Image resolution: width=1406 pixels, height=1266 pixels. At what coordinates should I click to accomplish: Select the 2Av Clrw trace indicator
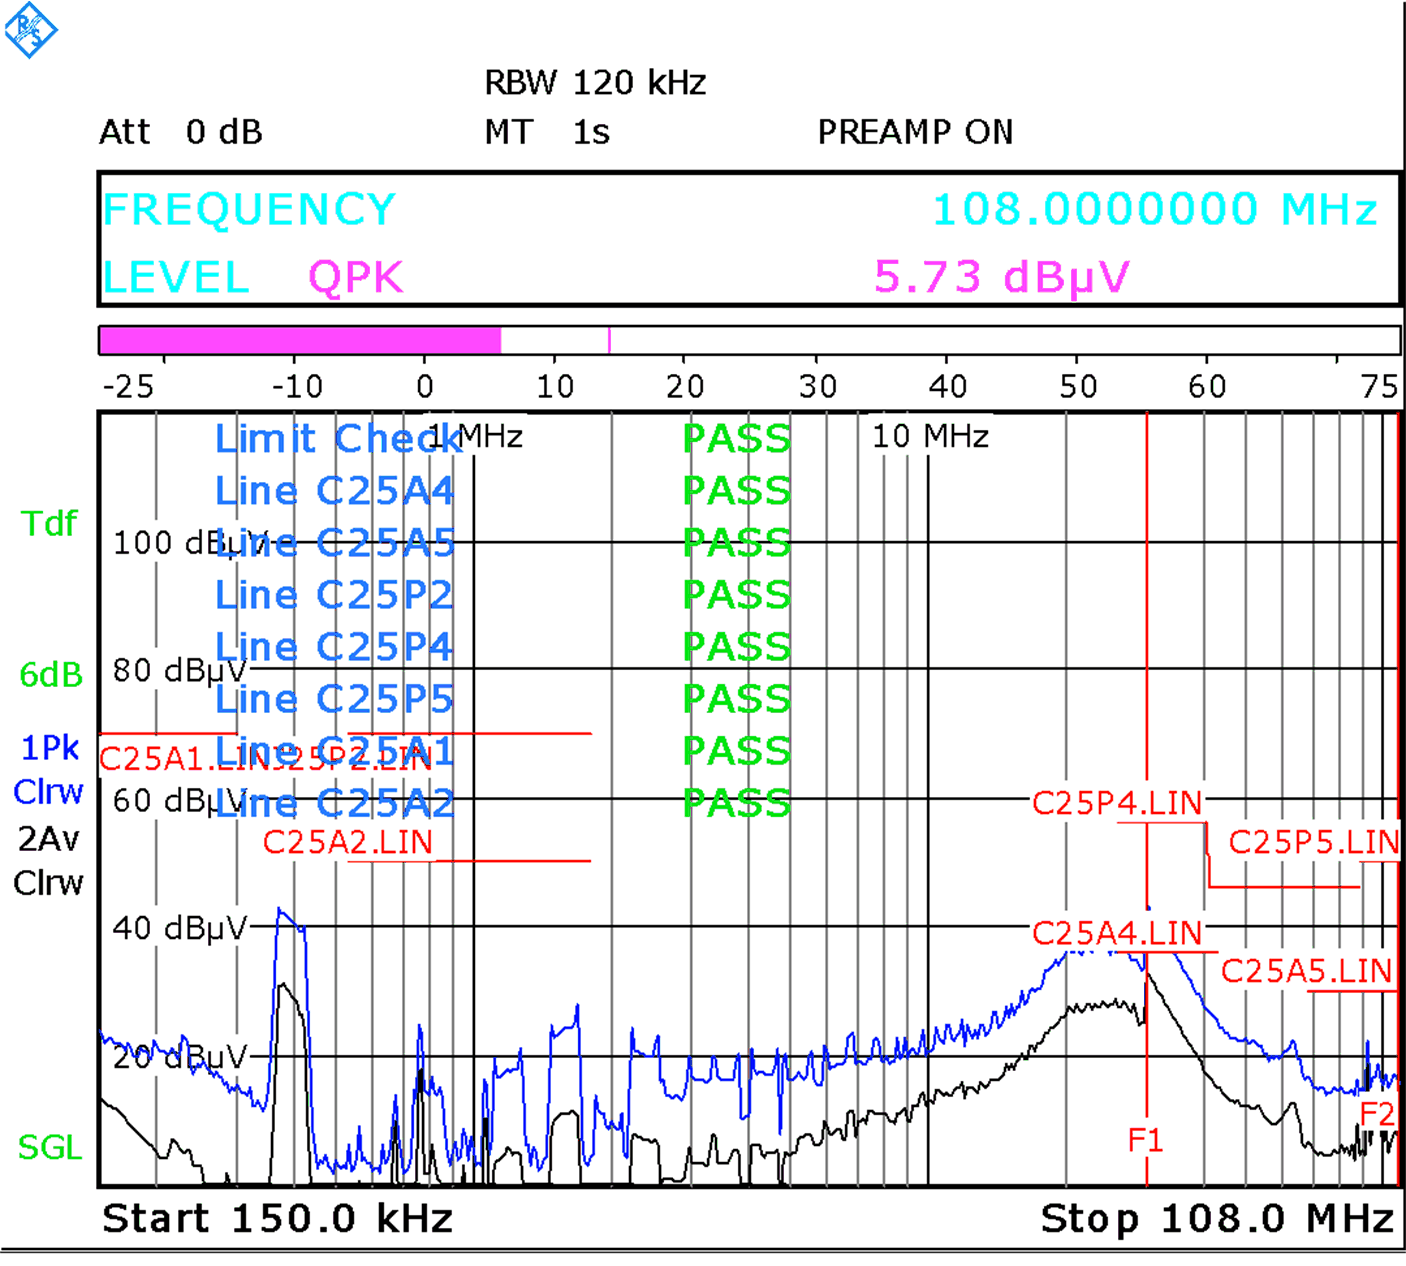[x=48, y=860]
